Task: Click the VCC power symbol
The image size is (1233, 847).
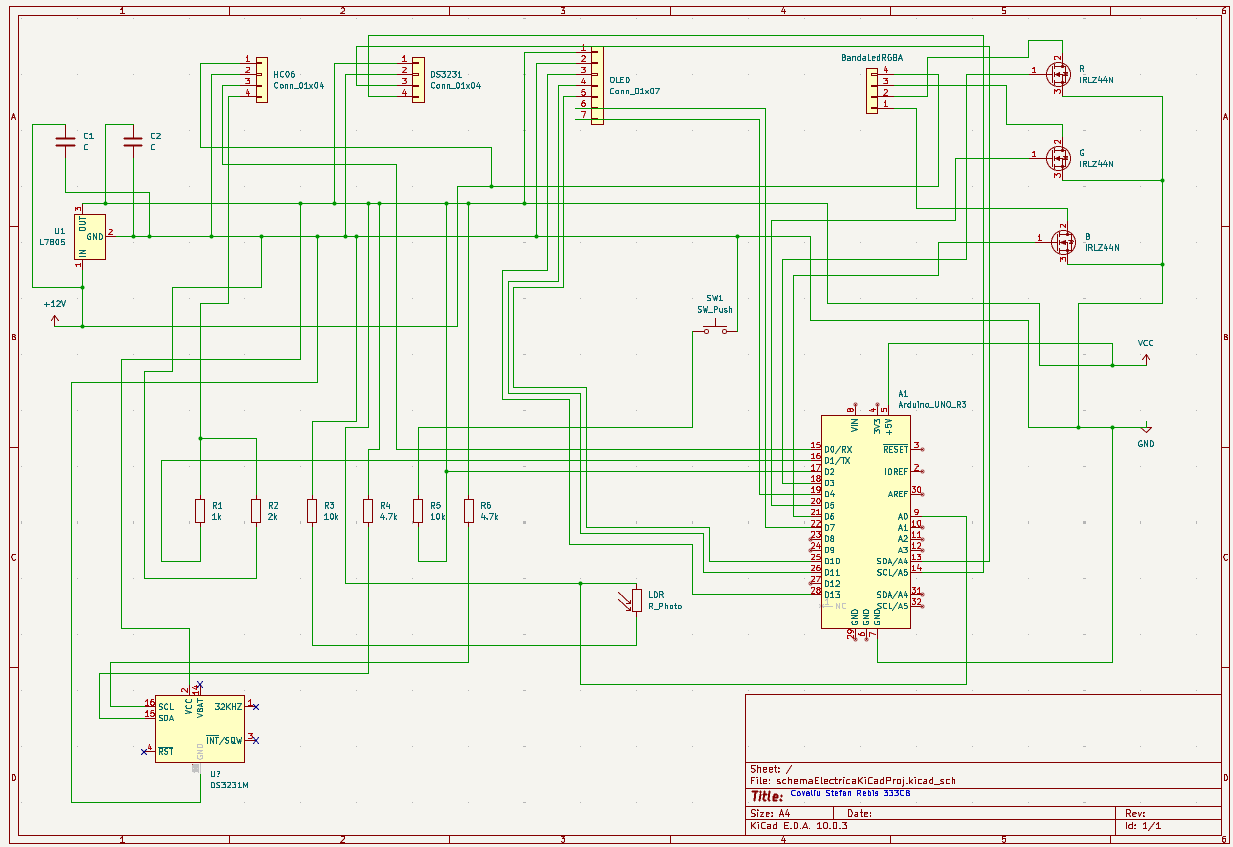Action: pyautogui.click(x=1146, y=360)
